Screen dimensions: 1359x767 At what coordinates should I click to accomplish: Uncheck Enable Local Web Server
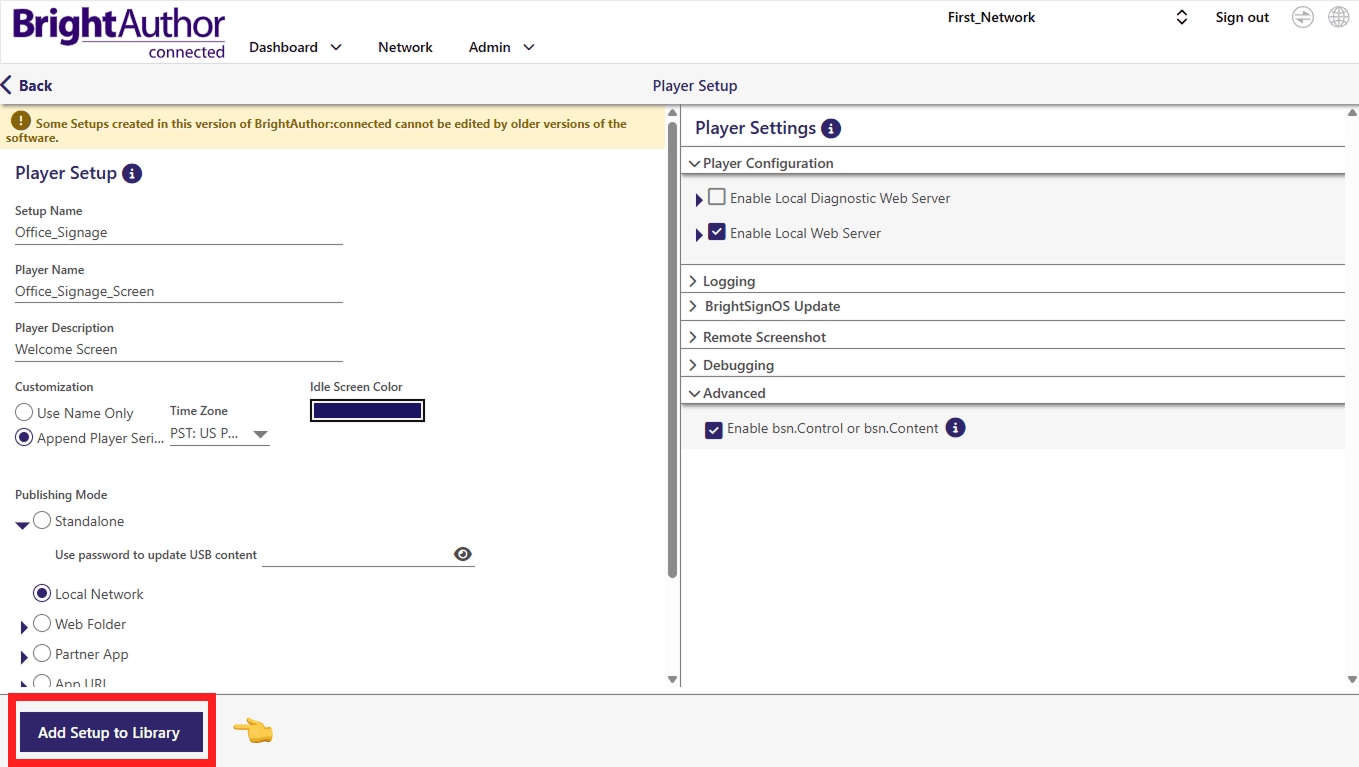tap(717, 232)
